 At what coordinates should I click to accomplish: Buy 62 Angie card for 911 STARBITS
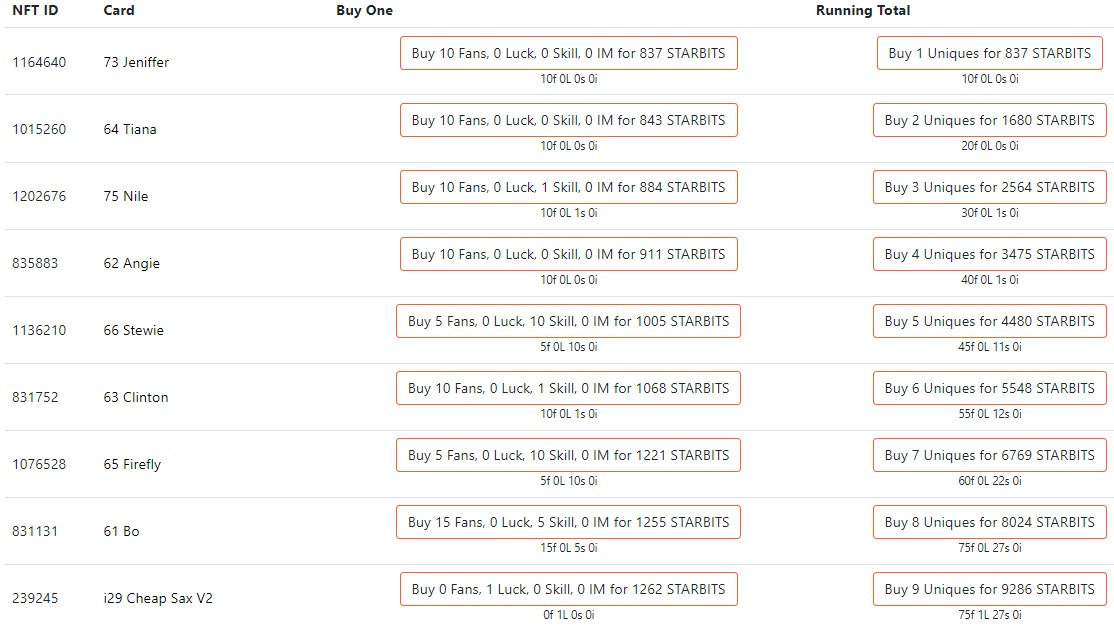click(568, 254)
